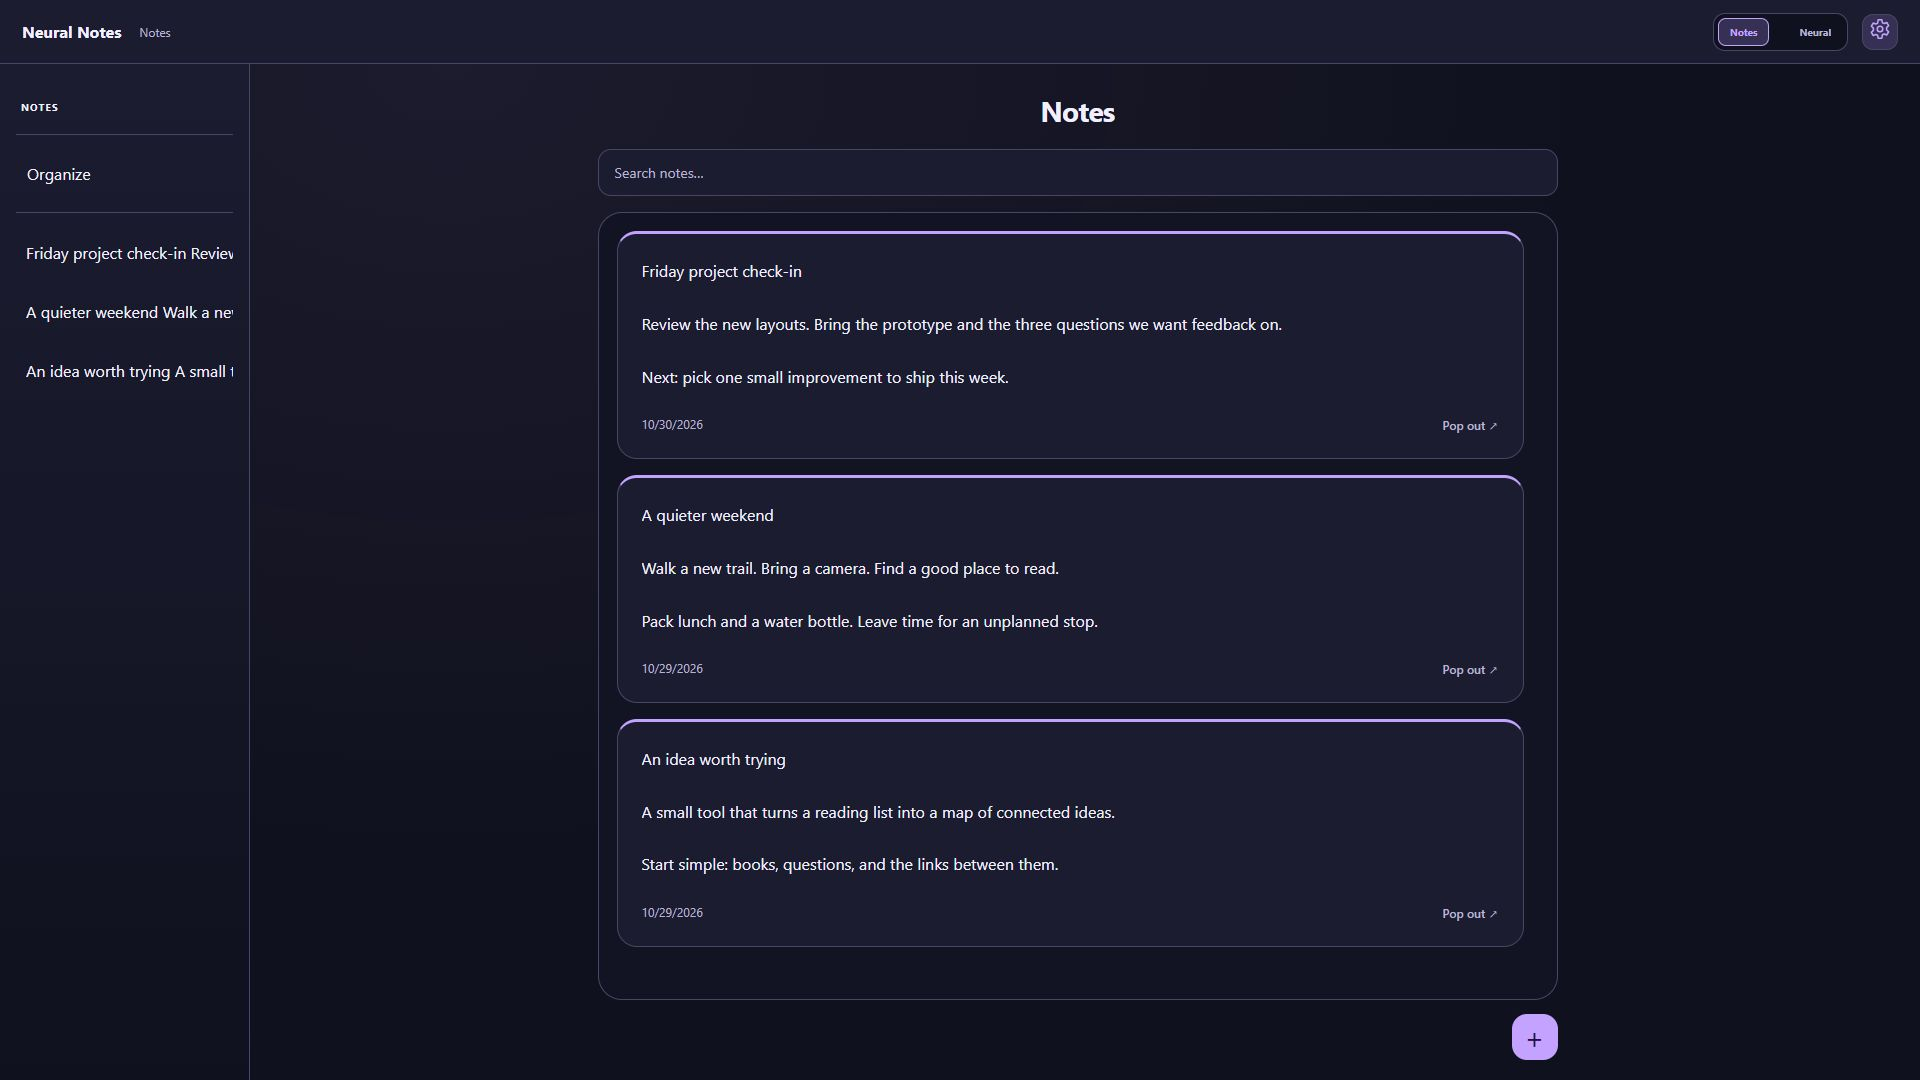This screenshot has width=1920, height=1080.
Task: Open the An idea worth trying card title
Action: point(713,760)
